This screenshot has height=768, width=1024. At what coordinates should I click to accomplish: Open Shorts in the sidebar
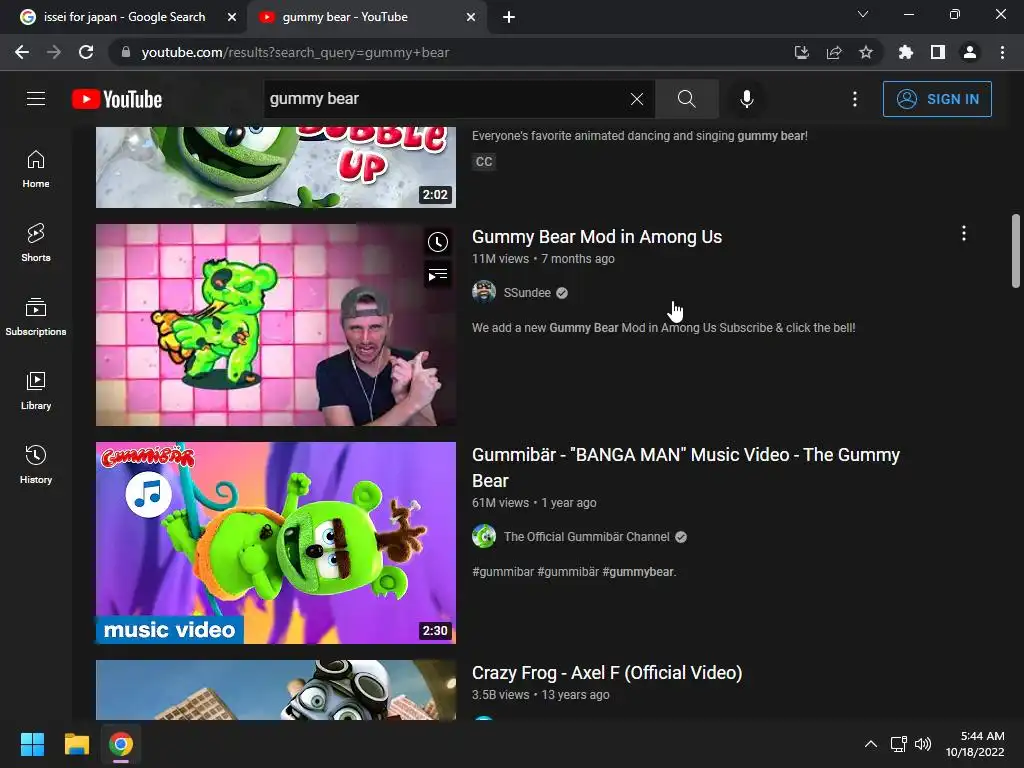(36, 243)
